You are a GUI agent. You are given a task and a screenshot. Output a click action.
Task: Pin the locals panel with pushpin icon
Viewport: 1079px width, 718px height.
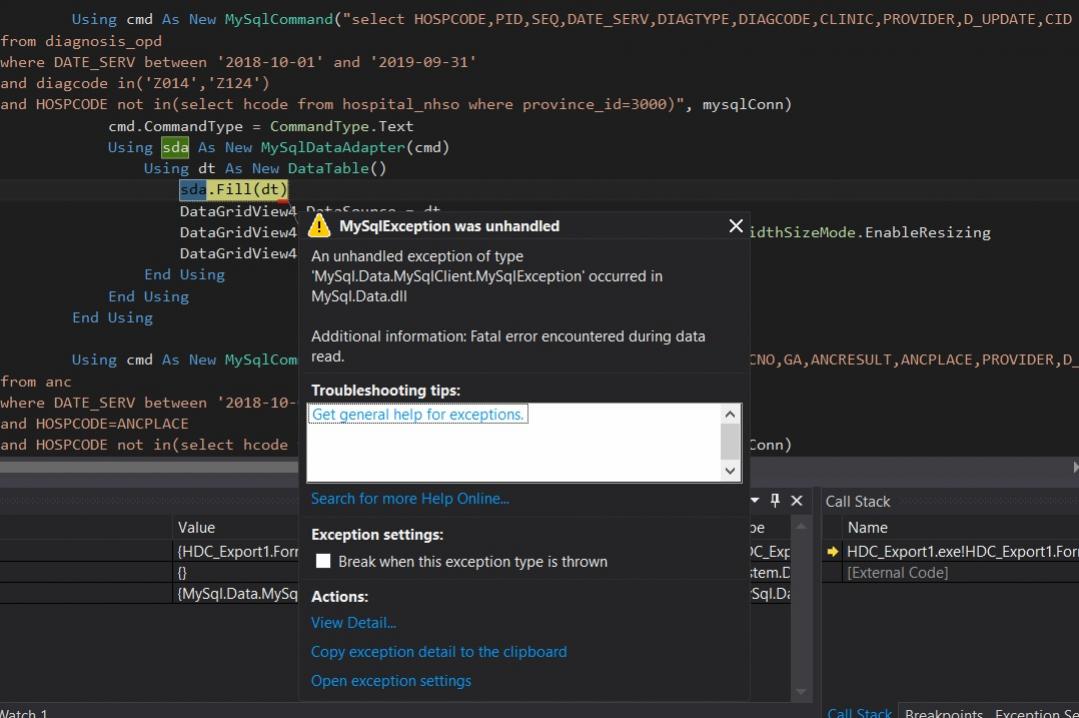tap(775, 501)
